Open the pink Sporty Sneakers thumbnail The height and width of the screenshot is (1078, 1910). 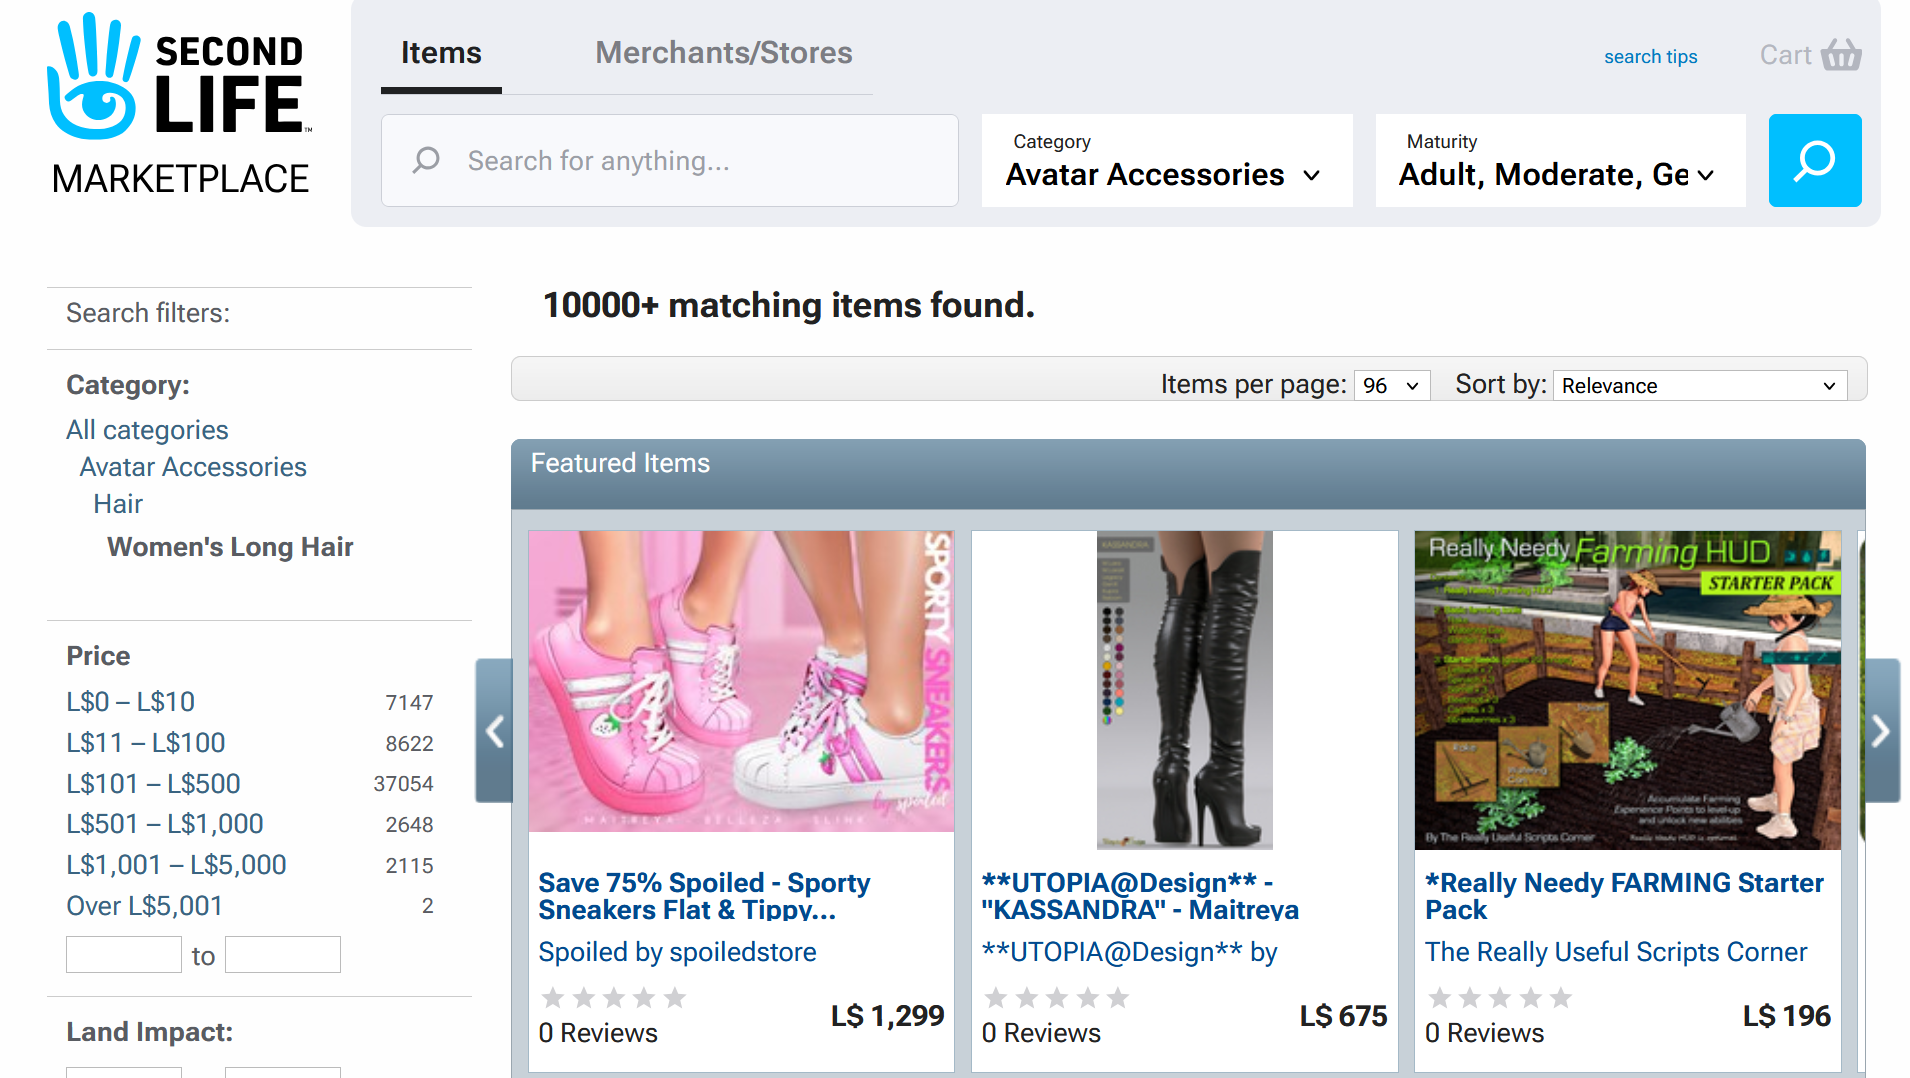pos(741,681)
